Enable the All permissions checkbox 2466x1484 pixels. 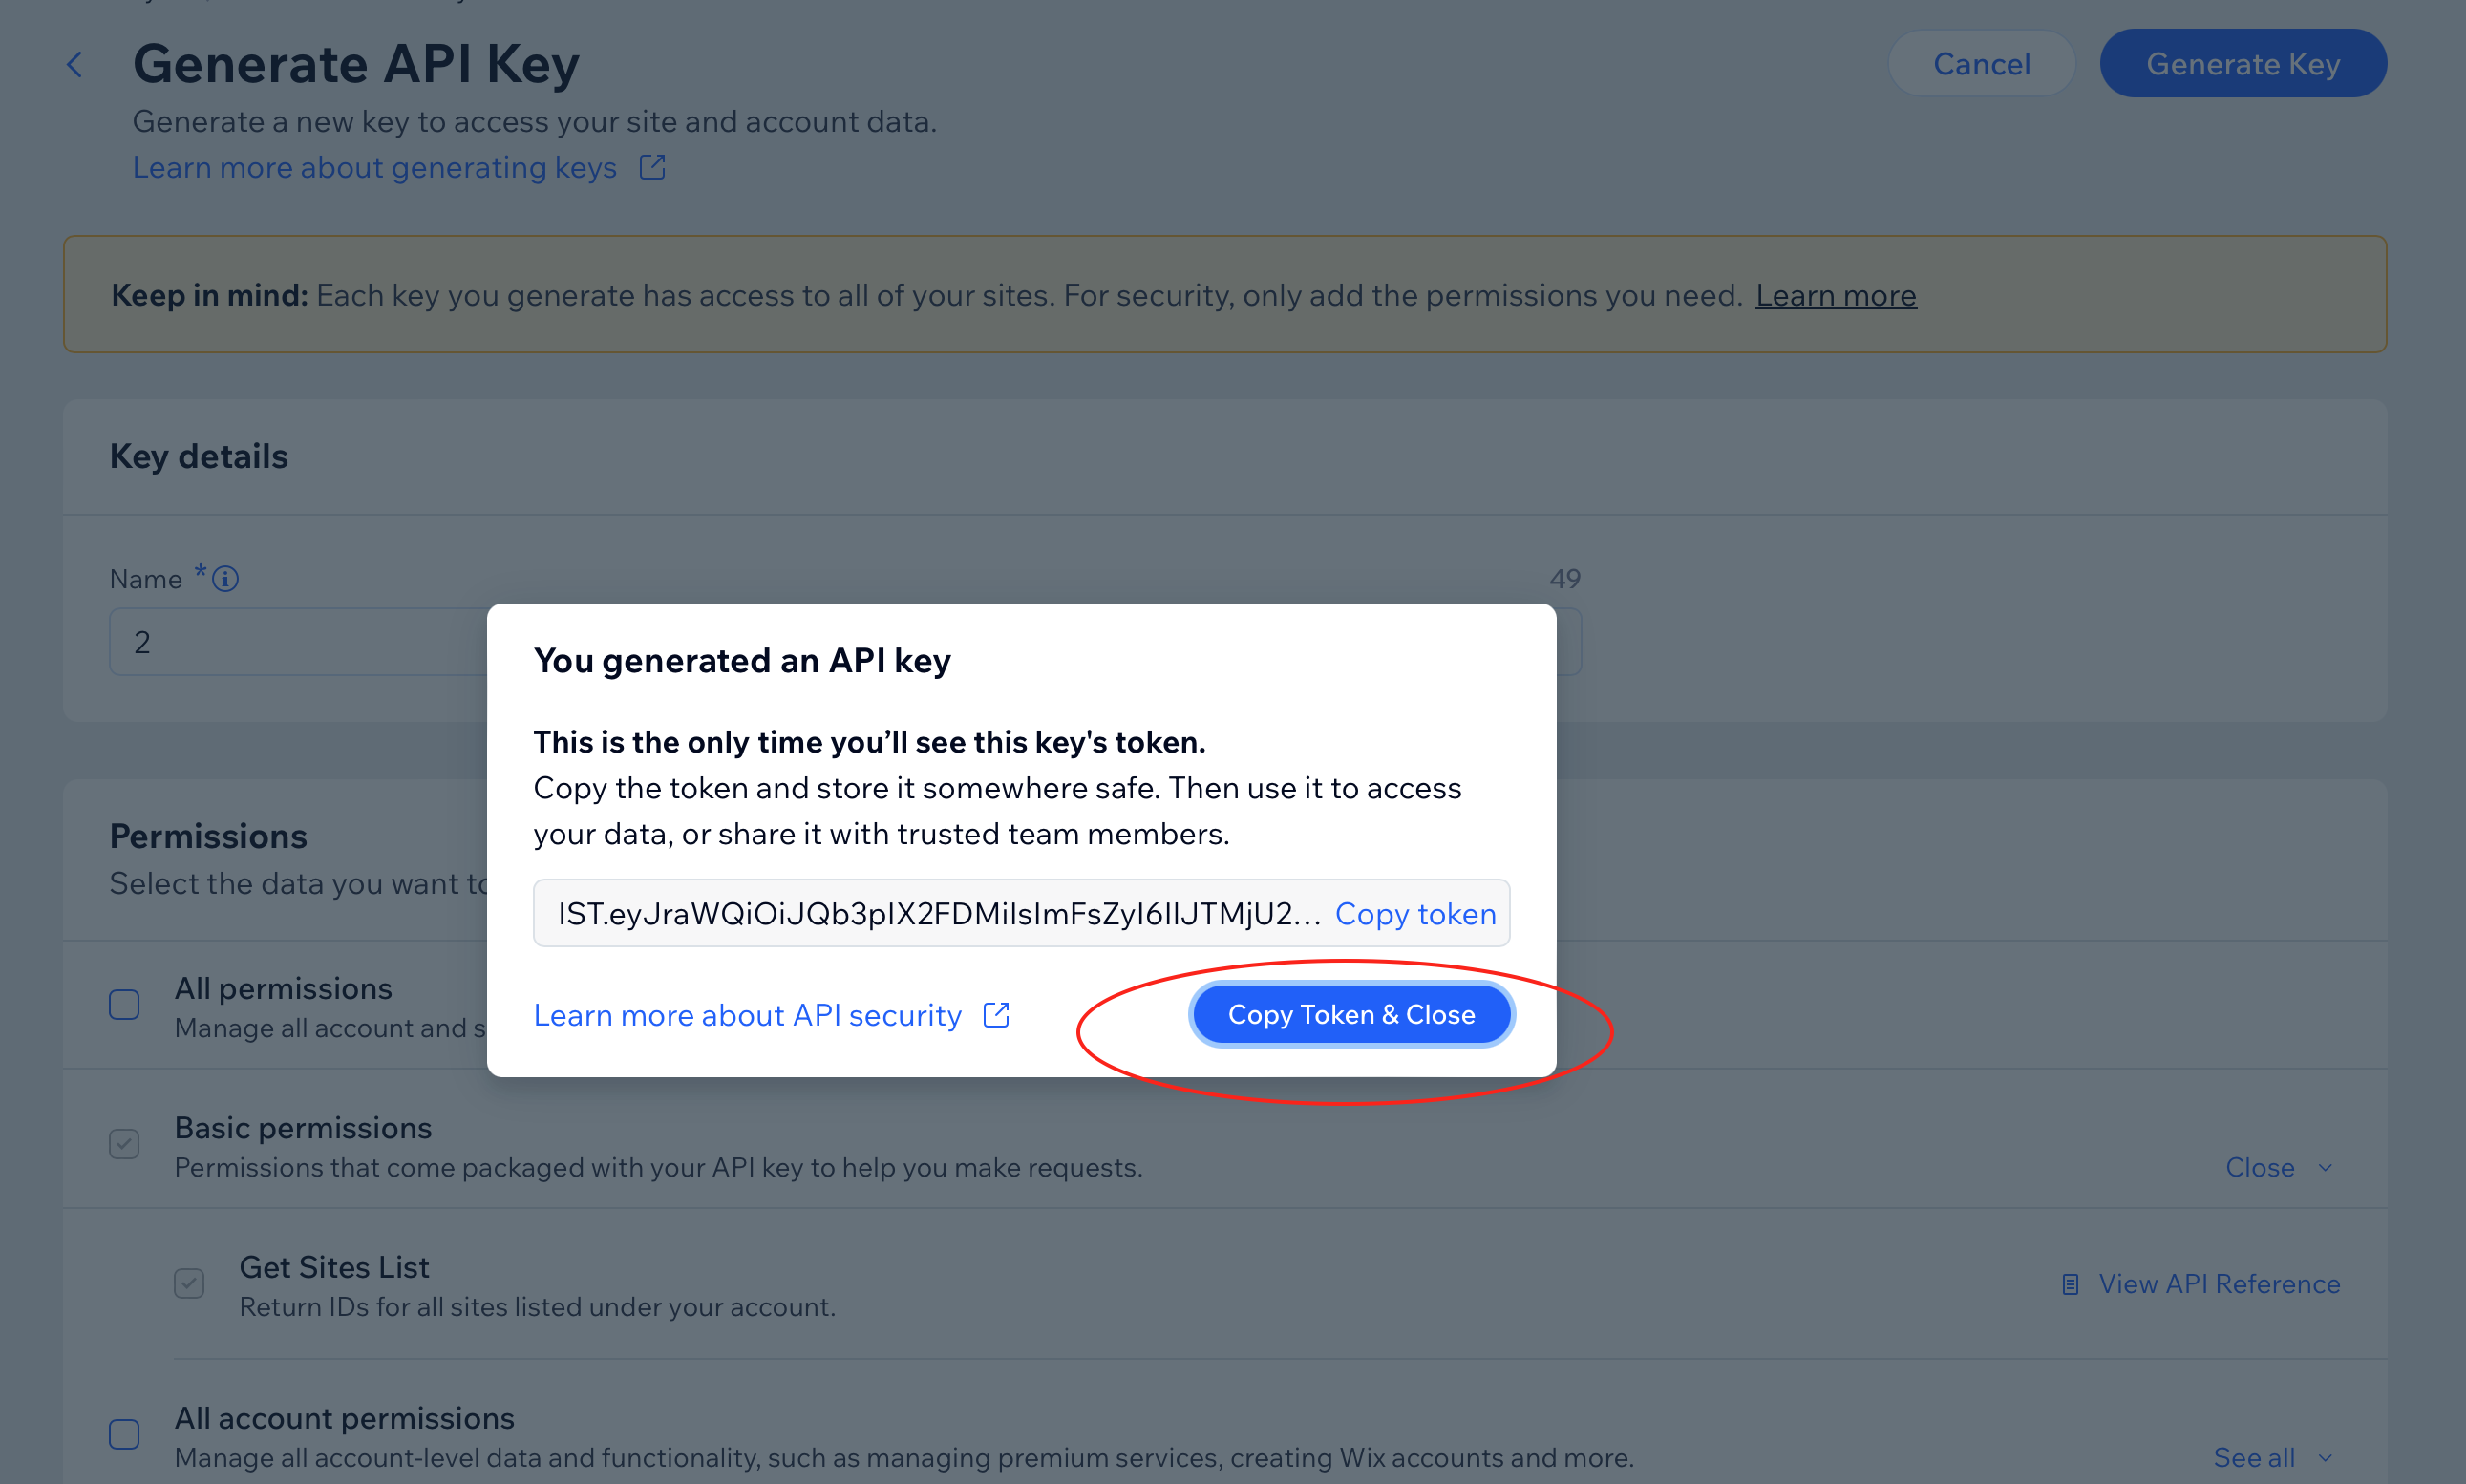(123, 1003)
